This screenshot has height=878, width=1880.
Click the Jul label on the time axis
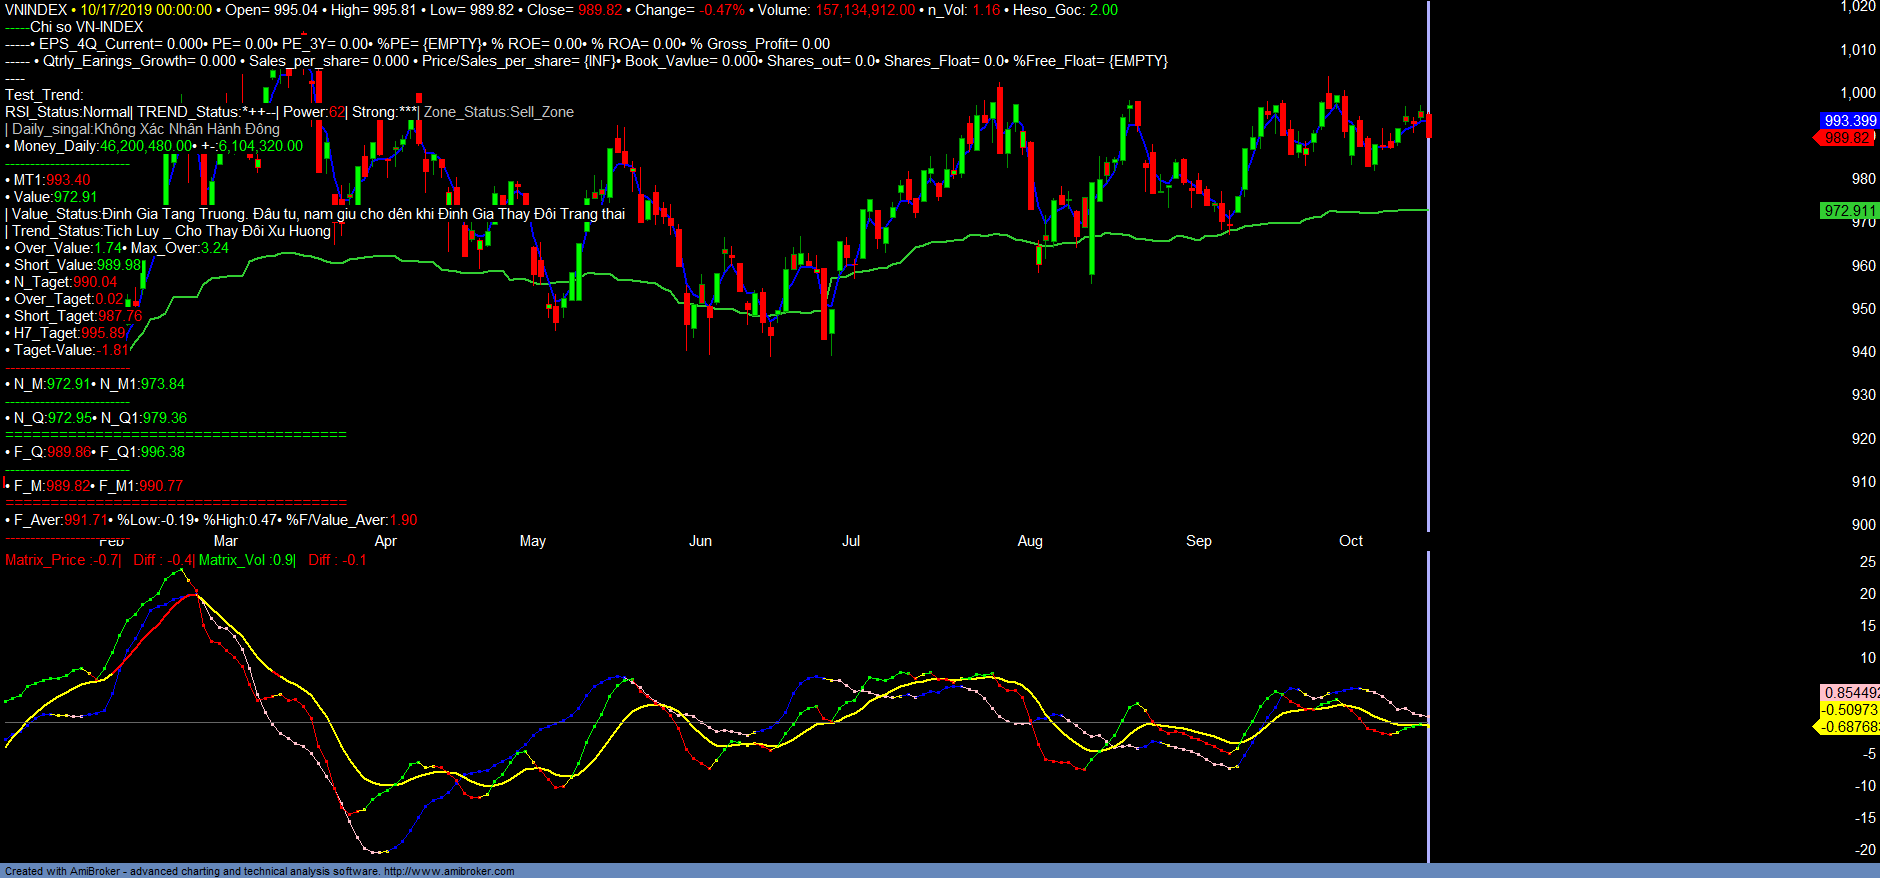[x=850, y=541]
